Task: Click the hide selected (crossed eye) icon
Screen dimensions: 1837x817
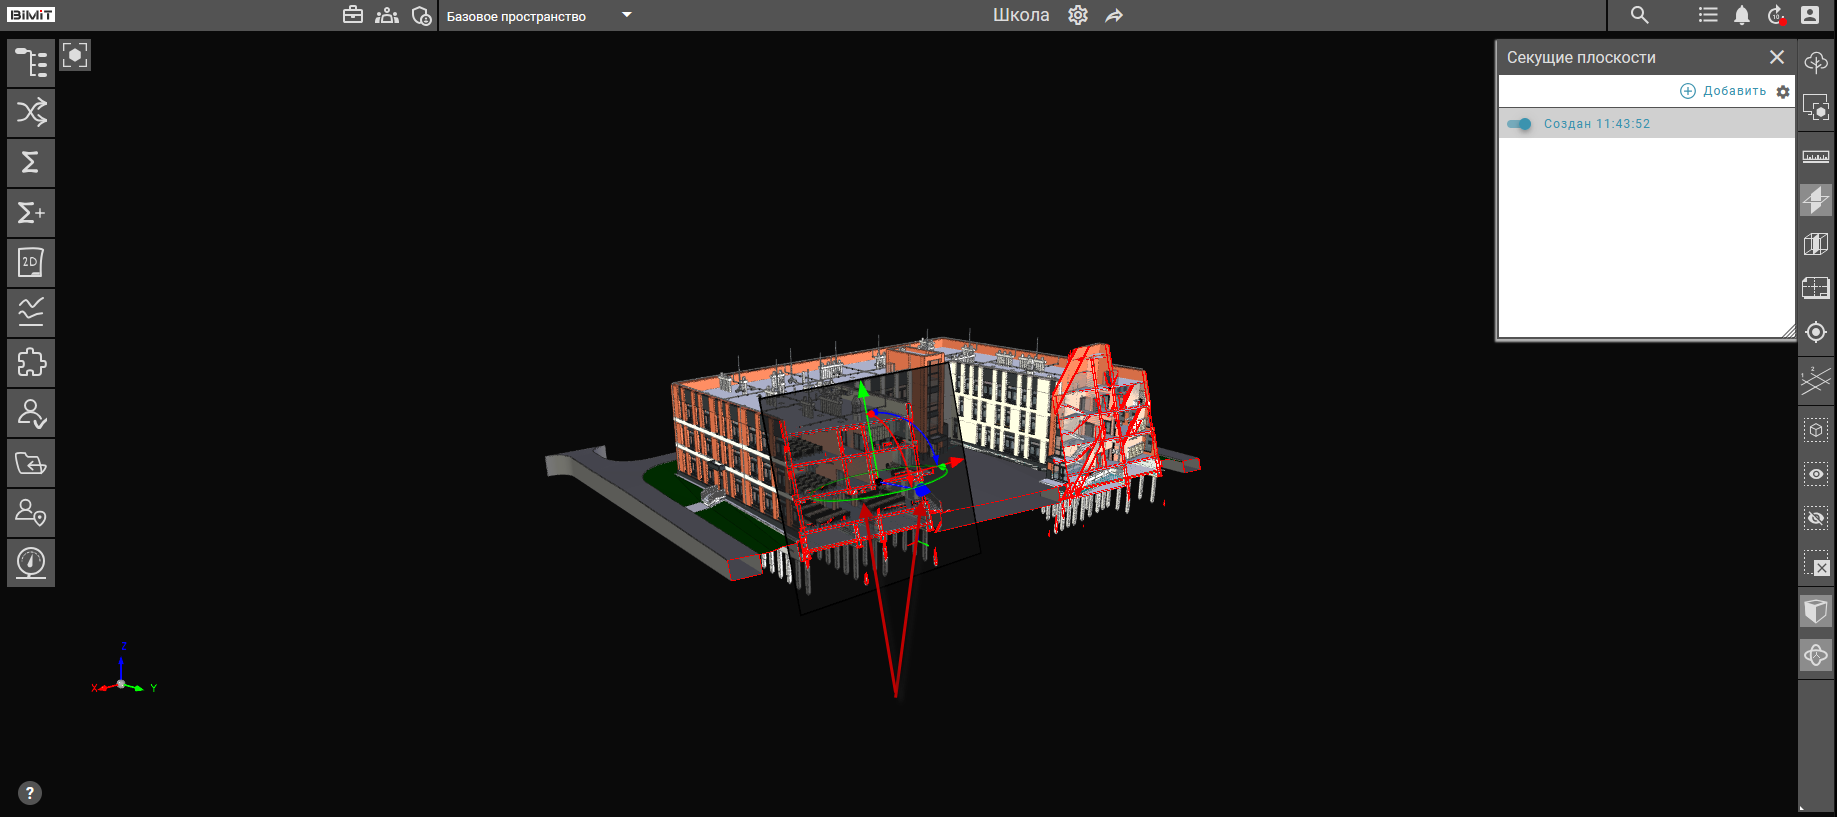Action: (x=1816, y=518)
